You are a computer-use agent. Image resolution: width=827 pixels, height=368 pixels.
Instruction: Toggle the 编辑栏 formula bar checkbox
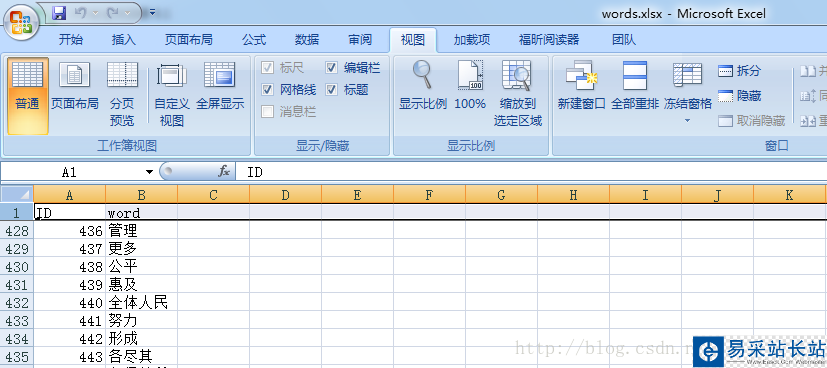tap(331, 67)
